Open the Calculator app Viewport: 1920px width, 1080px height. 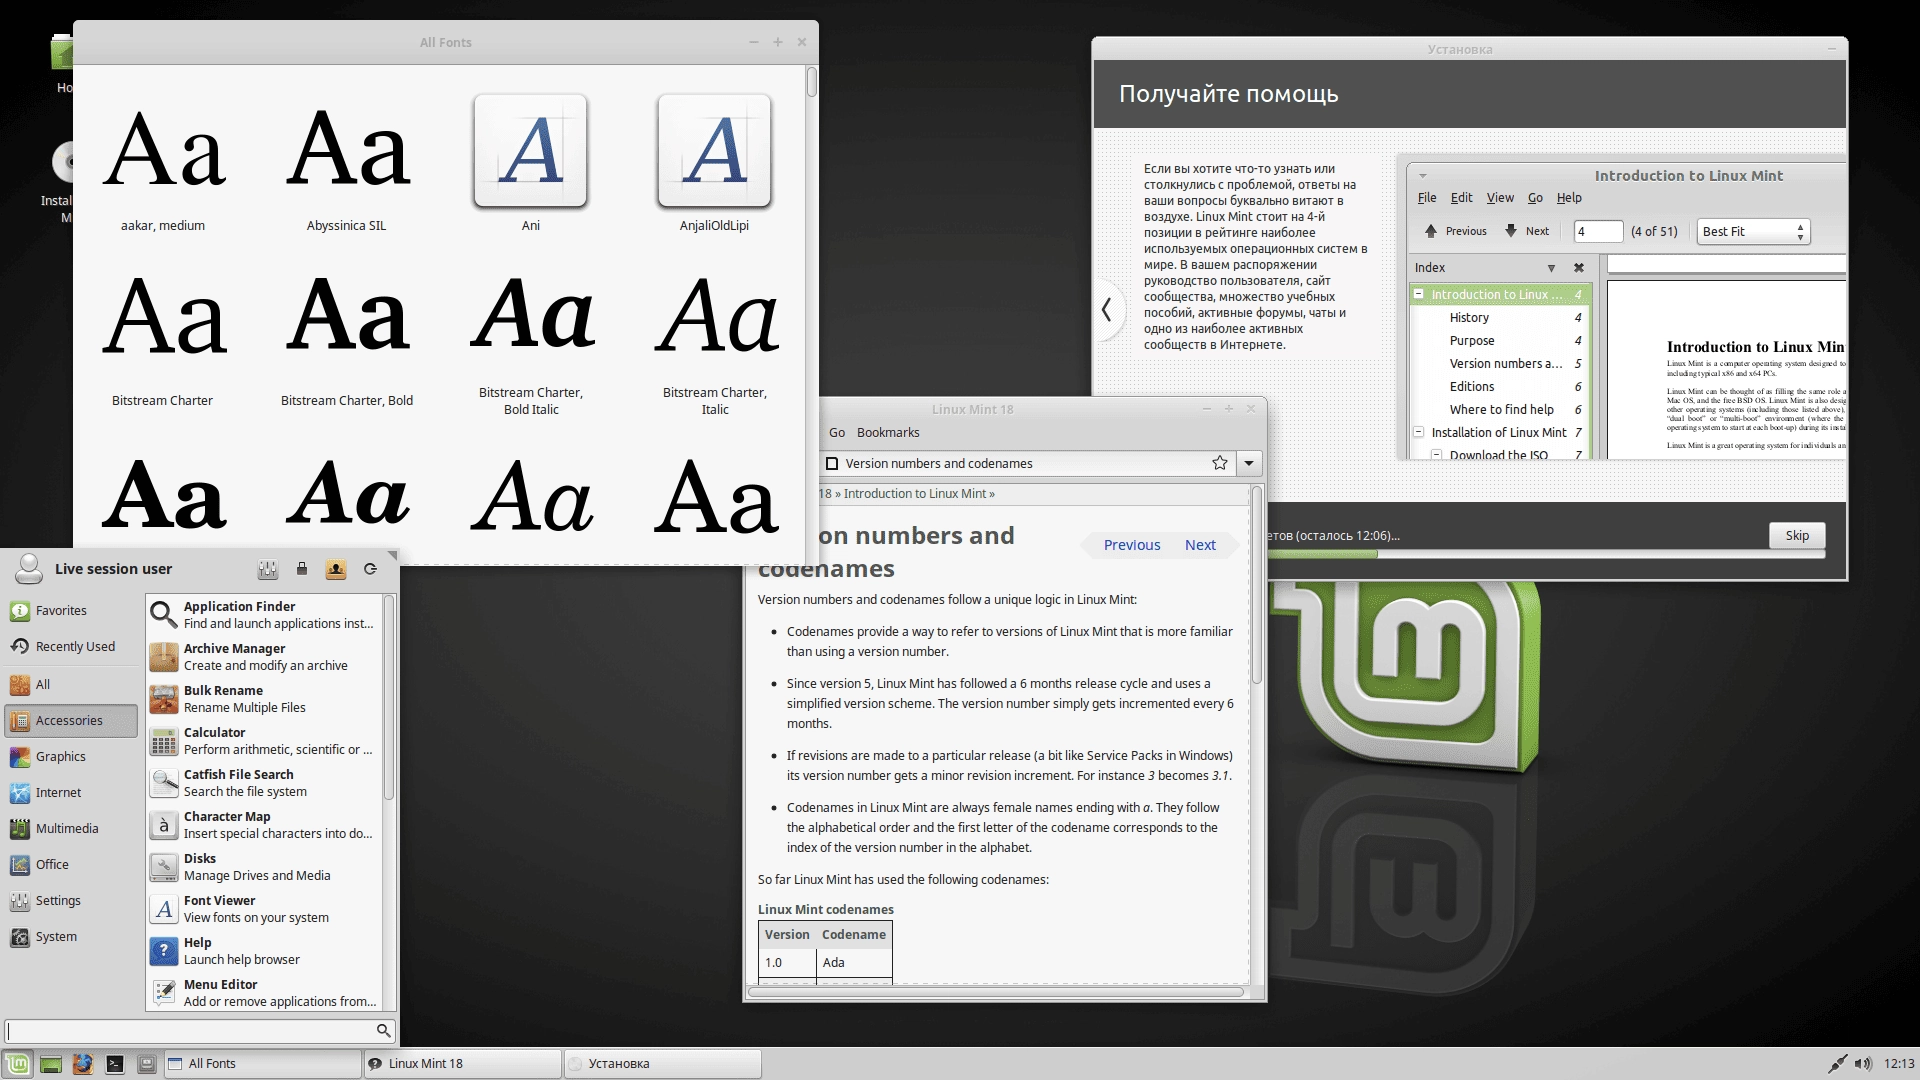(264, 741)
